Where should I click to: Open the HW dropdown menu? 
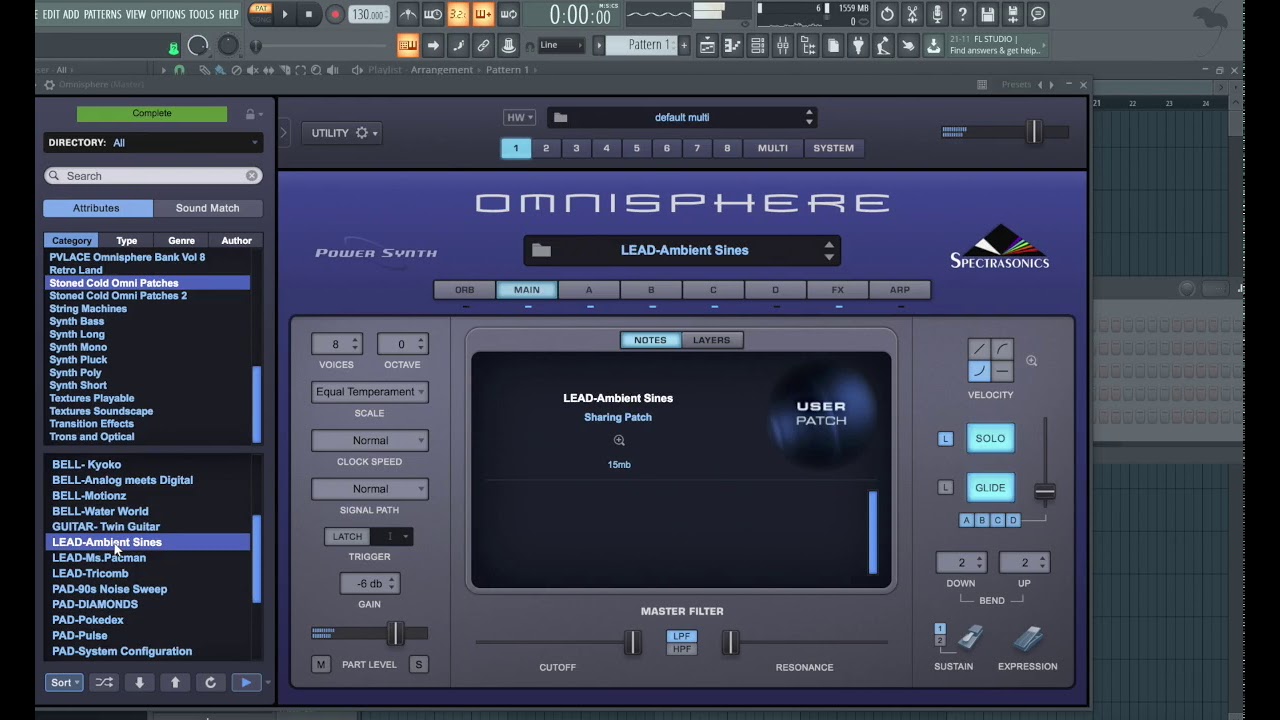pyautogui.click(x=519, y=117)
